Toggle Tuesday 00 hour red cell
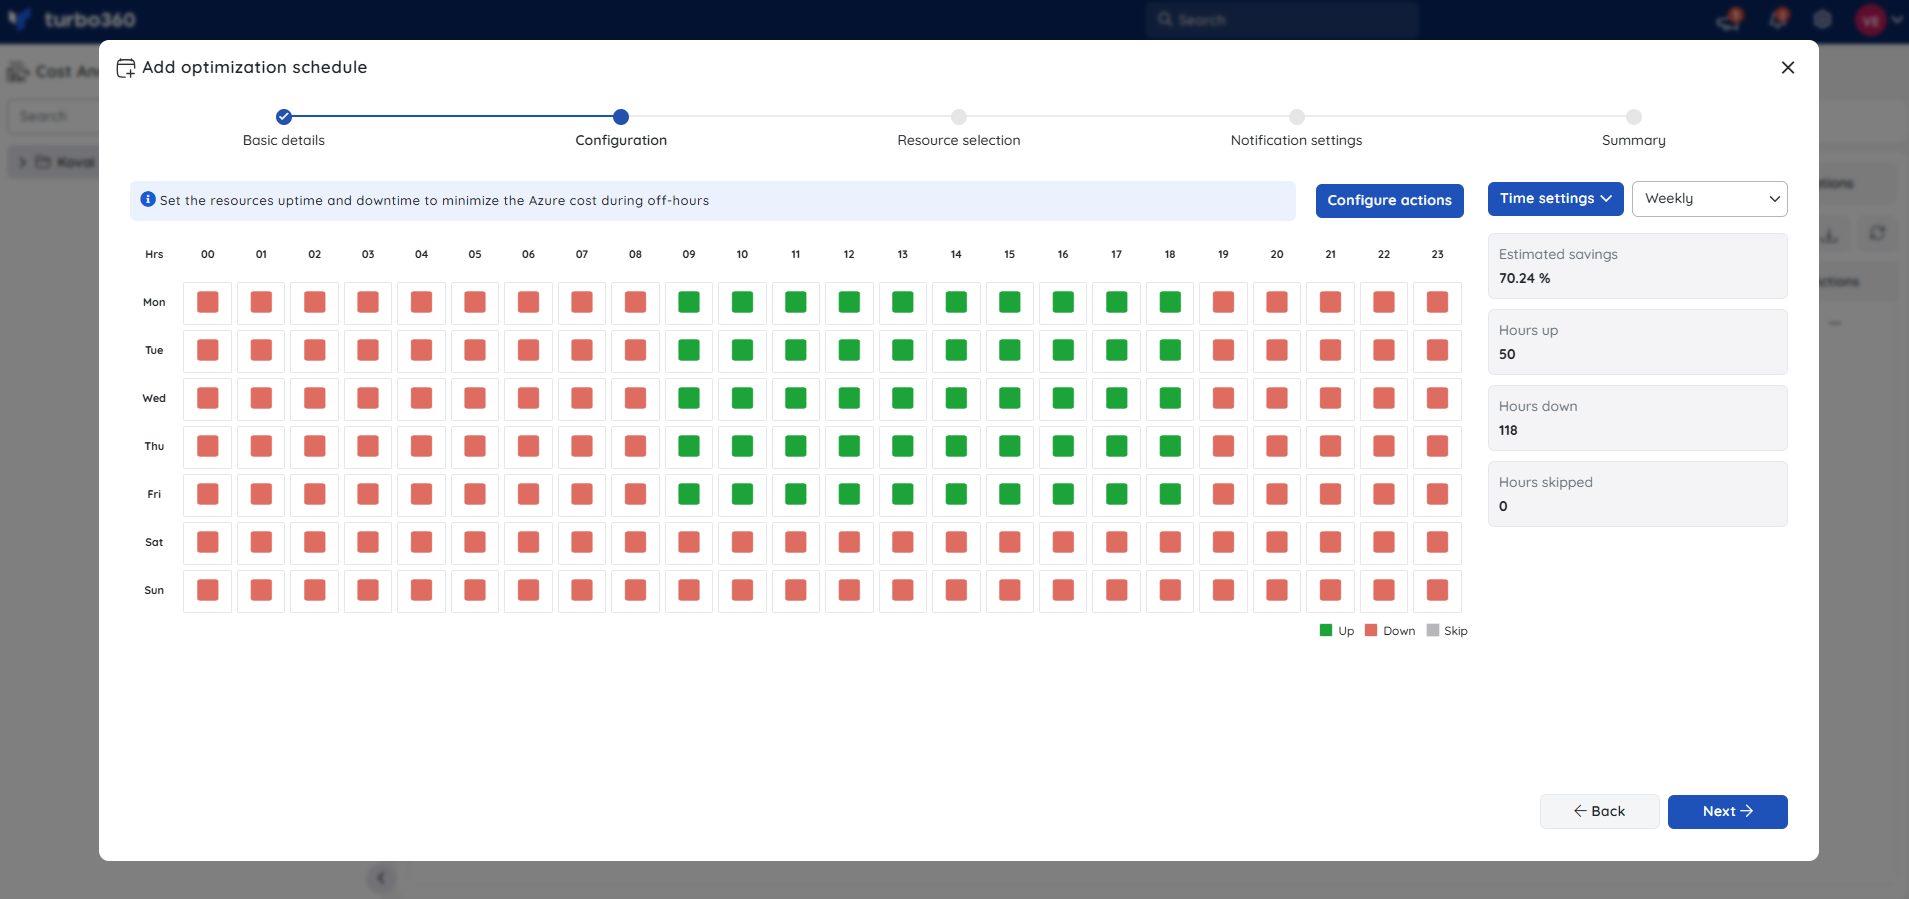The height and width of the screenshot is (899, 1909). (x=208, y=350)
